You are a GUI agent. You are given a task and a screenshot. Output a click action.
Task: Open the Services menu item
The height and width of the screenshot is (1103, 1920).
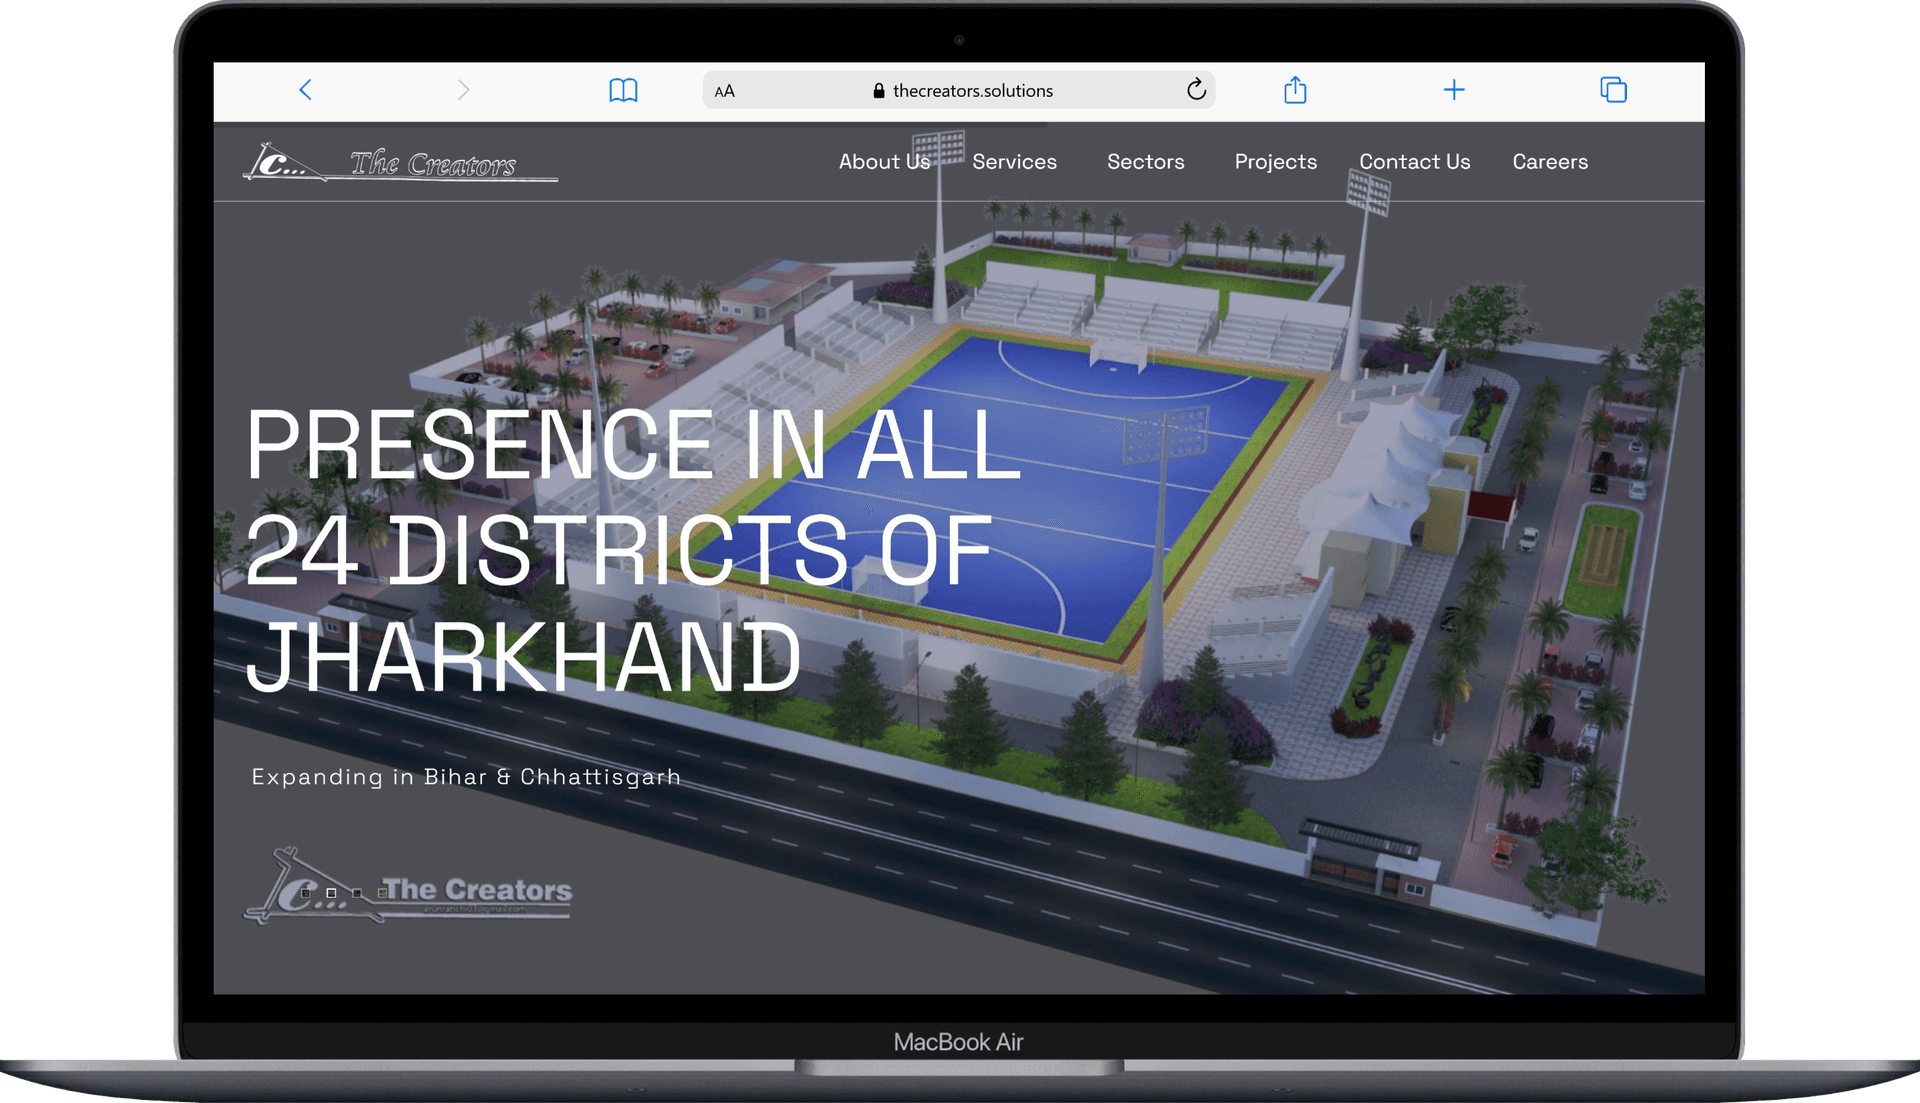(1014, 162)
